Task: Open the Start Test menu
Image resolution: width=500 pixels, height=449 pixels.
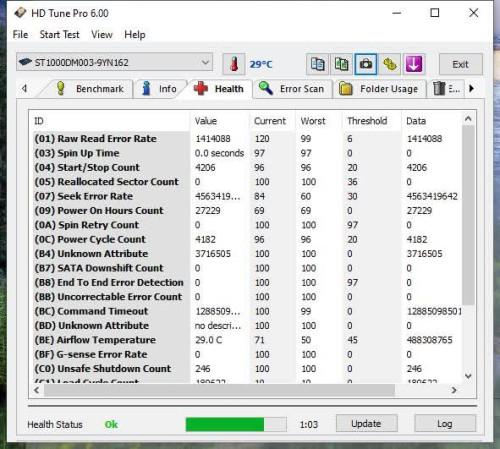Action: [60, 34]
